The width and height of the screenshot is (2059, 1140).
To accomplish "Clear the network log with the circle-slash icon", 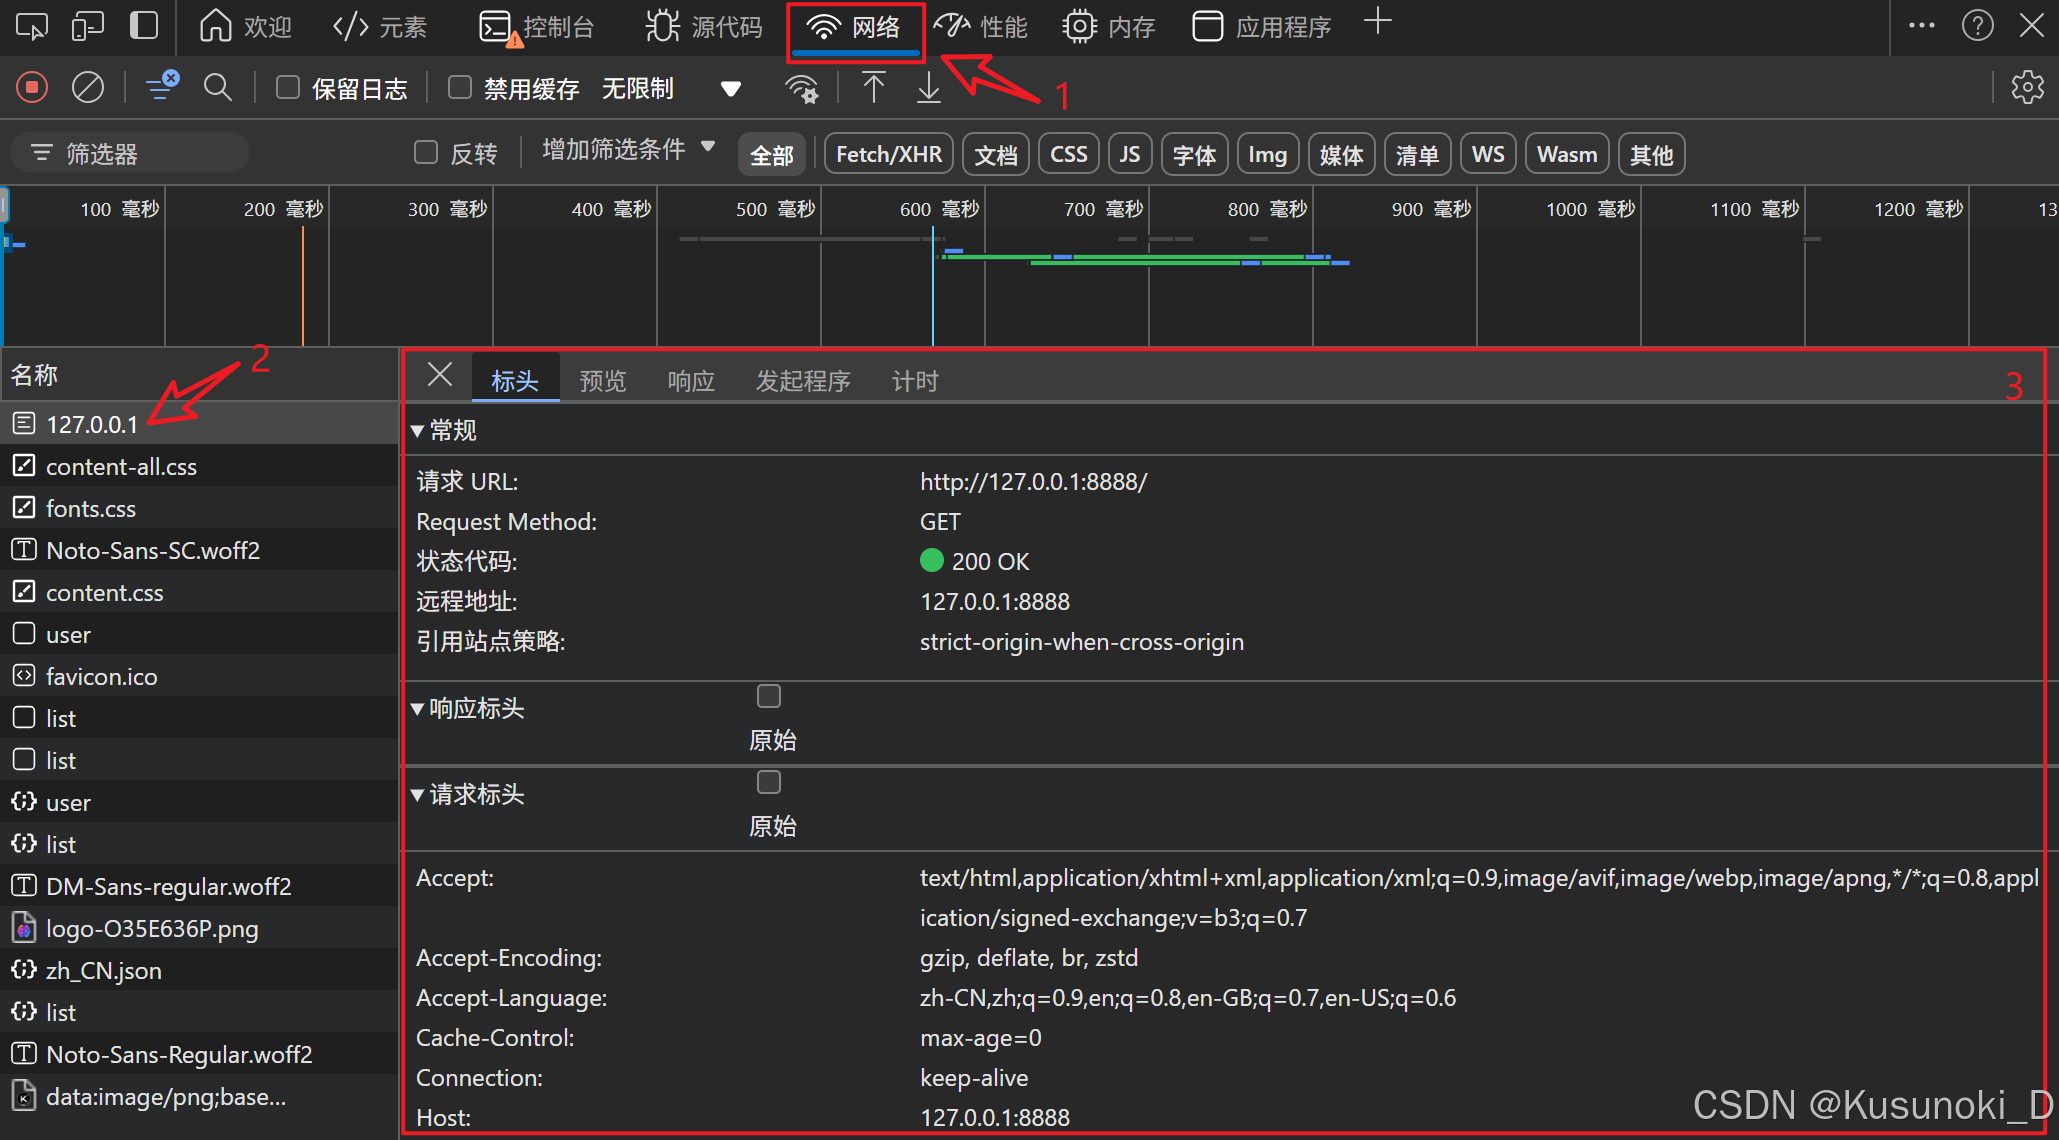I will [88, 88].
